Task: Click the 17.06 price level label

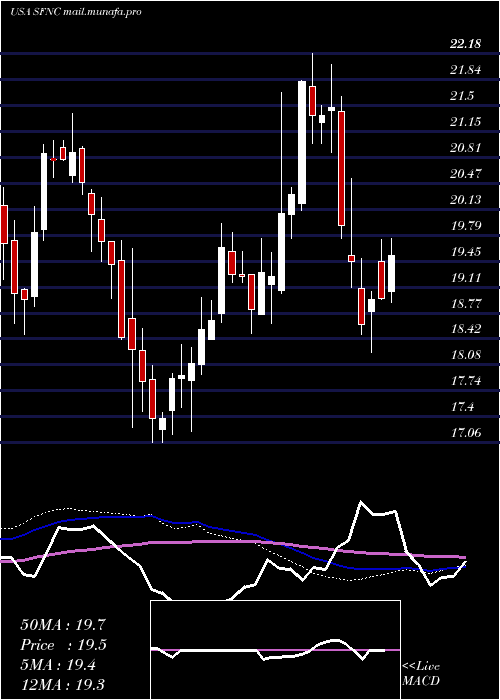Action: [x=466, y=432]
